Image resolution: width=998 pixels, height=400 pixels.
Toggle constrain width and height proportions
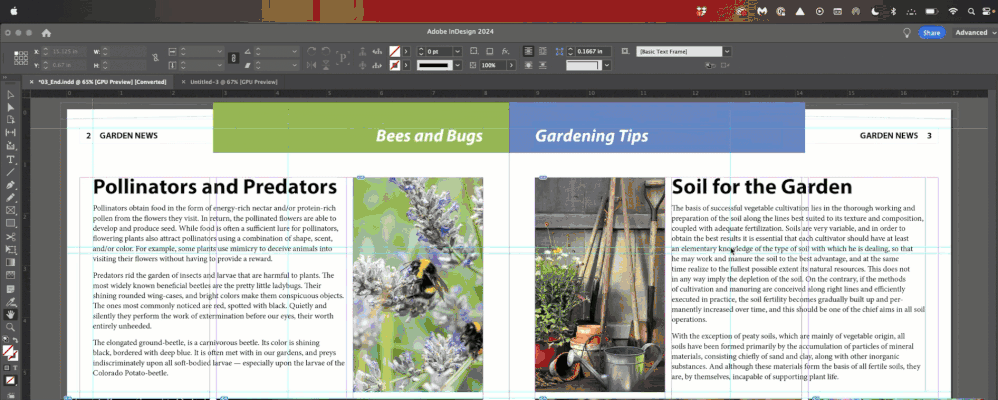[156, 58]
